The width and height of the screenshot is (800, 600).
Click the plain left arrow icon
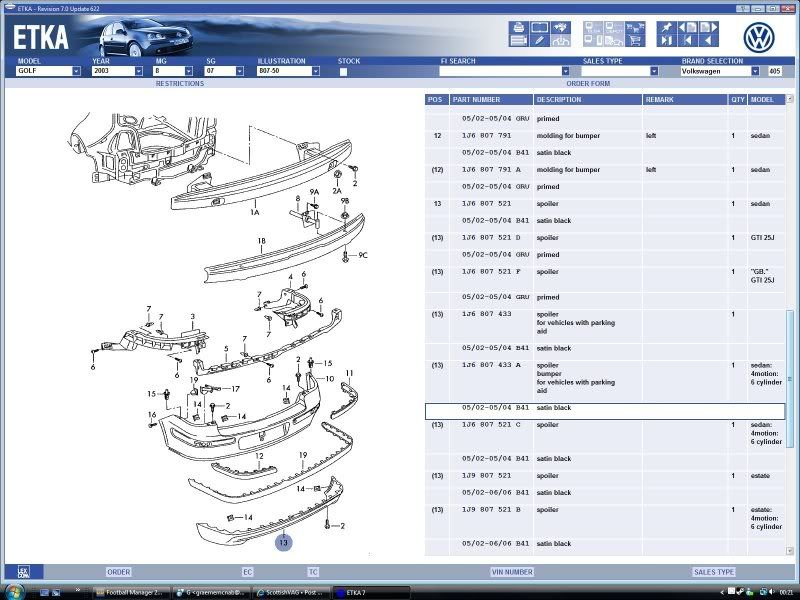tap(709, 41)
